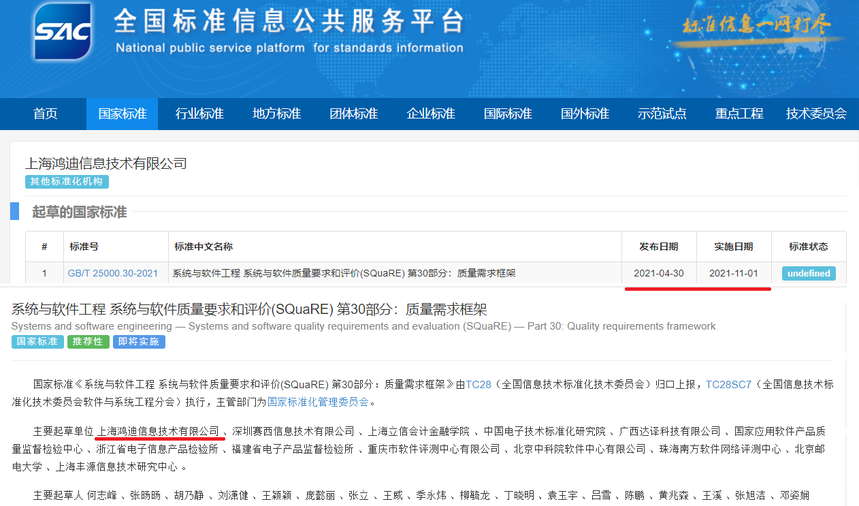Open the 首页 home tab
Viewport: 859px width, 506px height.
[45, 114]
